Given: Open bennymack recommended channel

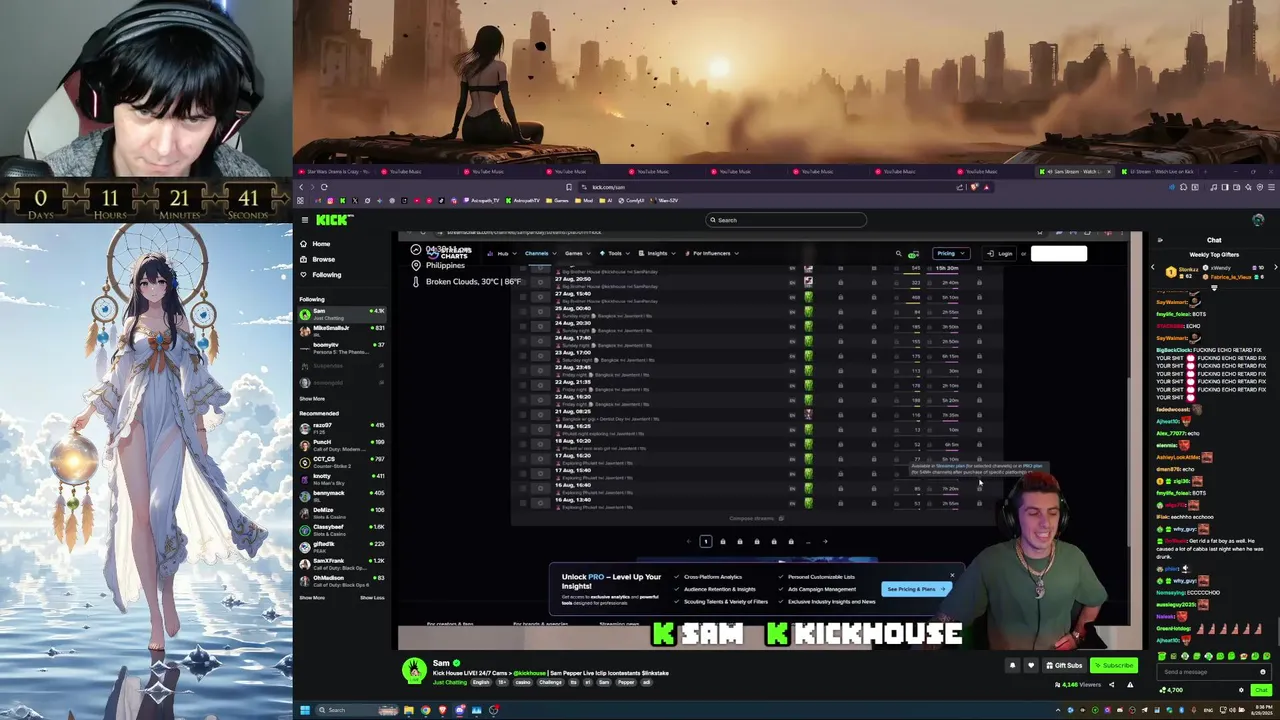Looking at the screenshot, I should point(341,495).
